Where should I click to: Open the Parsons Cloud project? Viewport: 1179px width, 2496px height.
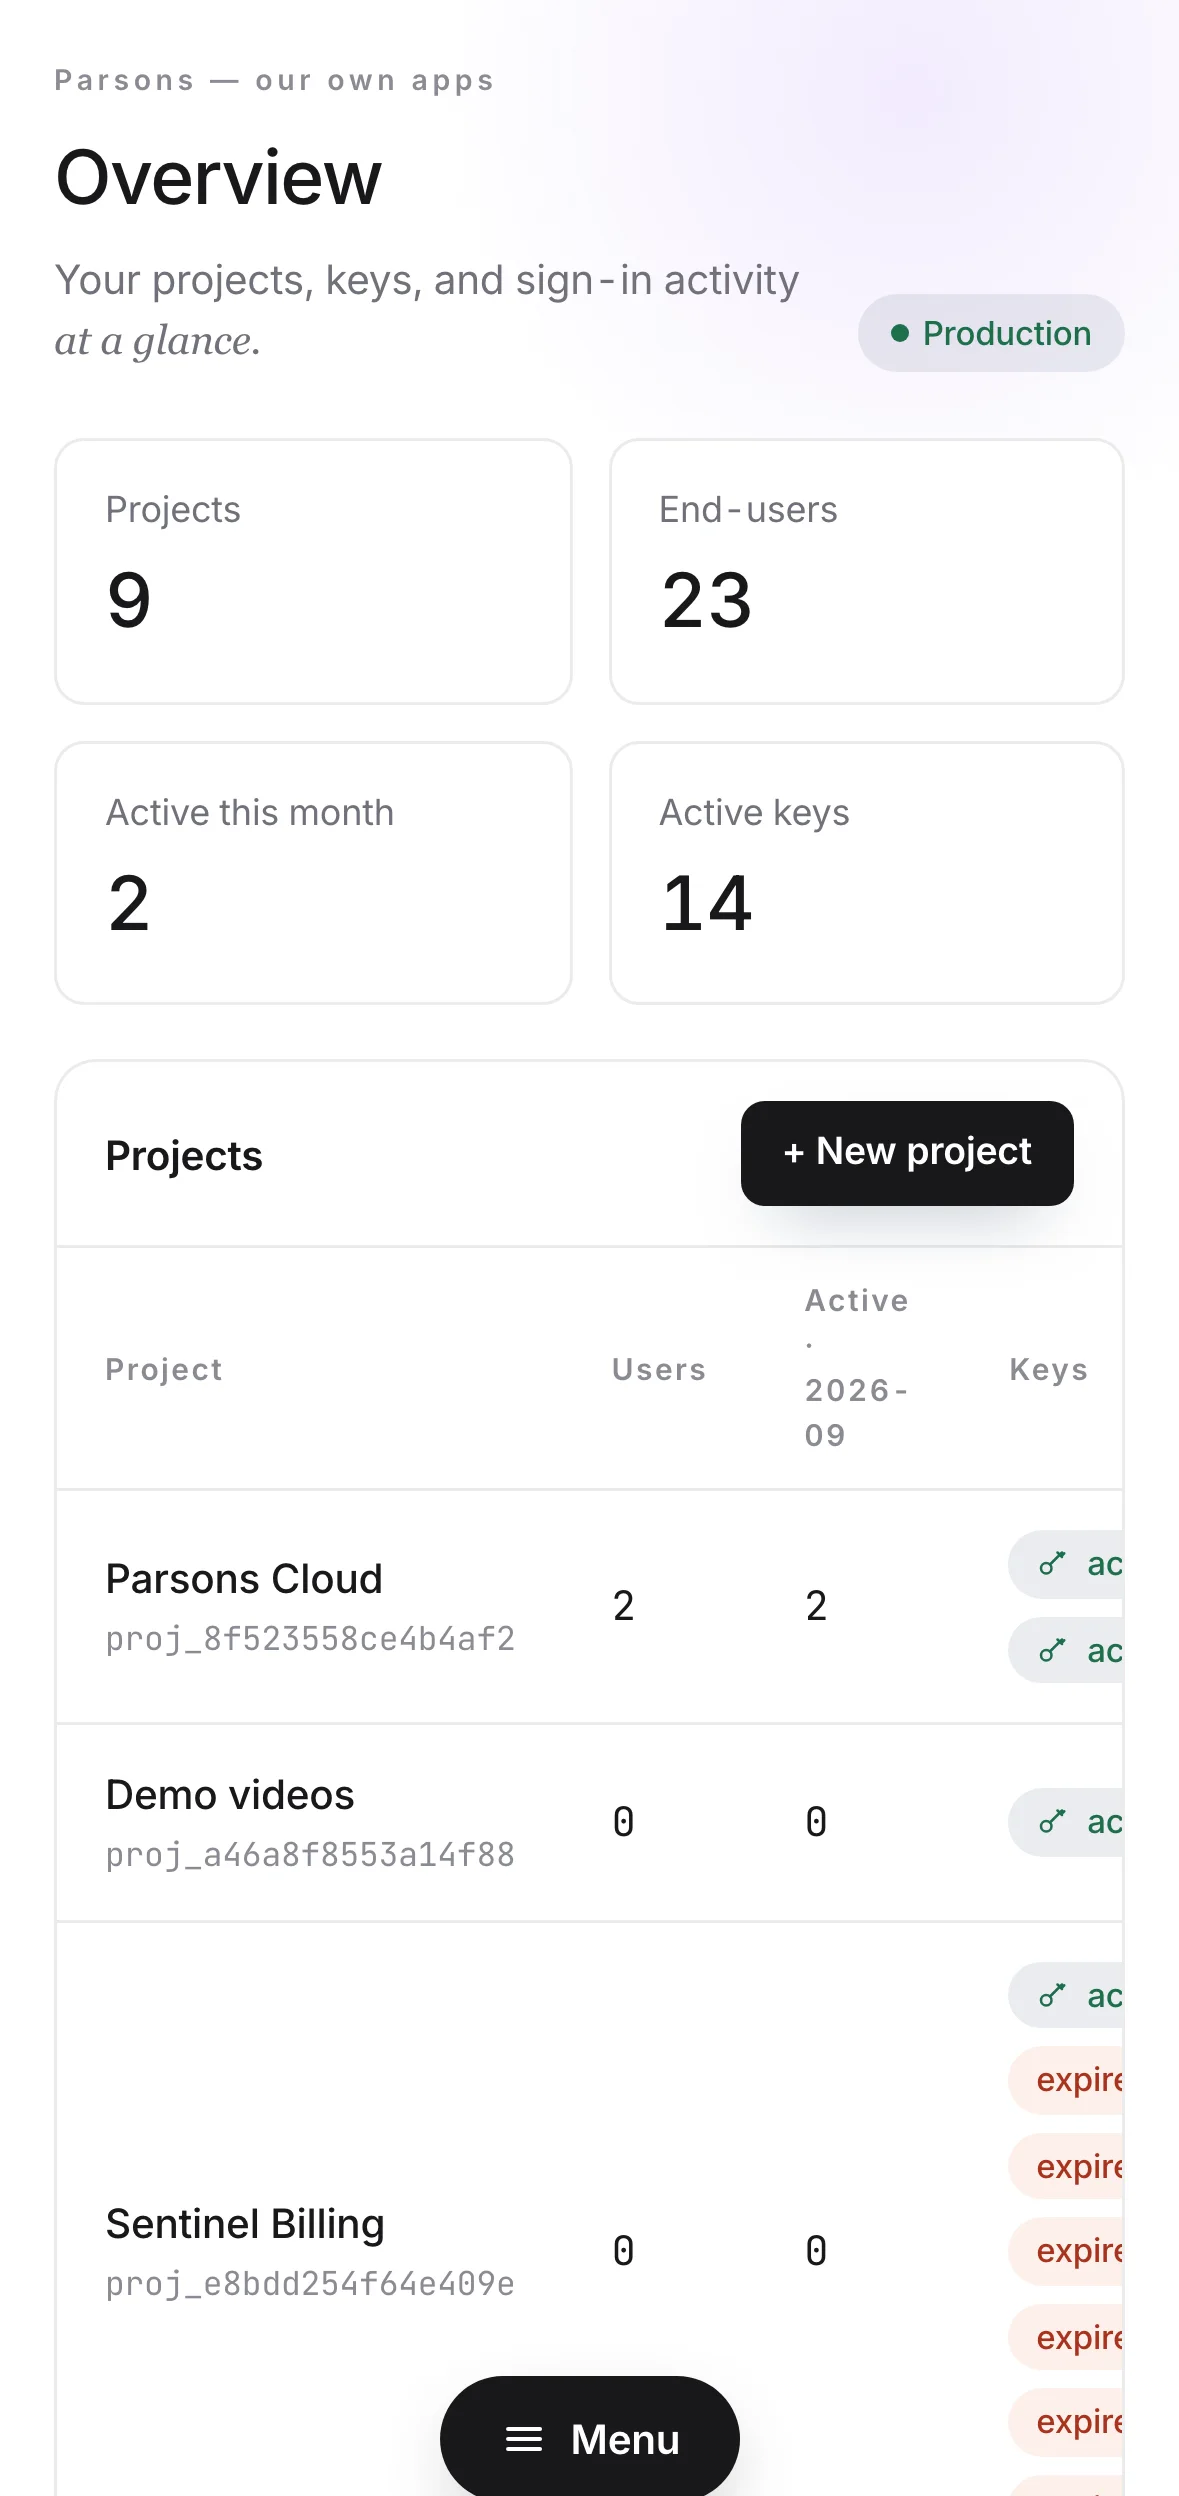(x=244, y=1579)
